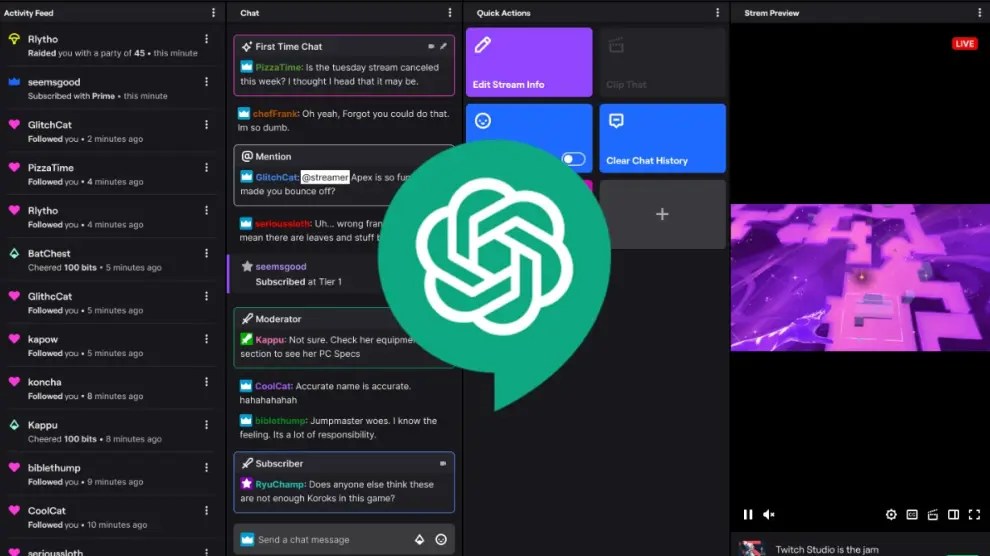Switch preview to theatre mode

click(954, 515)
